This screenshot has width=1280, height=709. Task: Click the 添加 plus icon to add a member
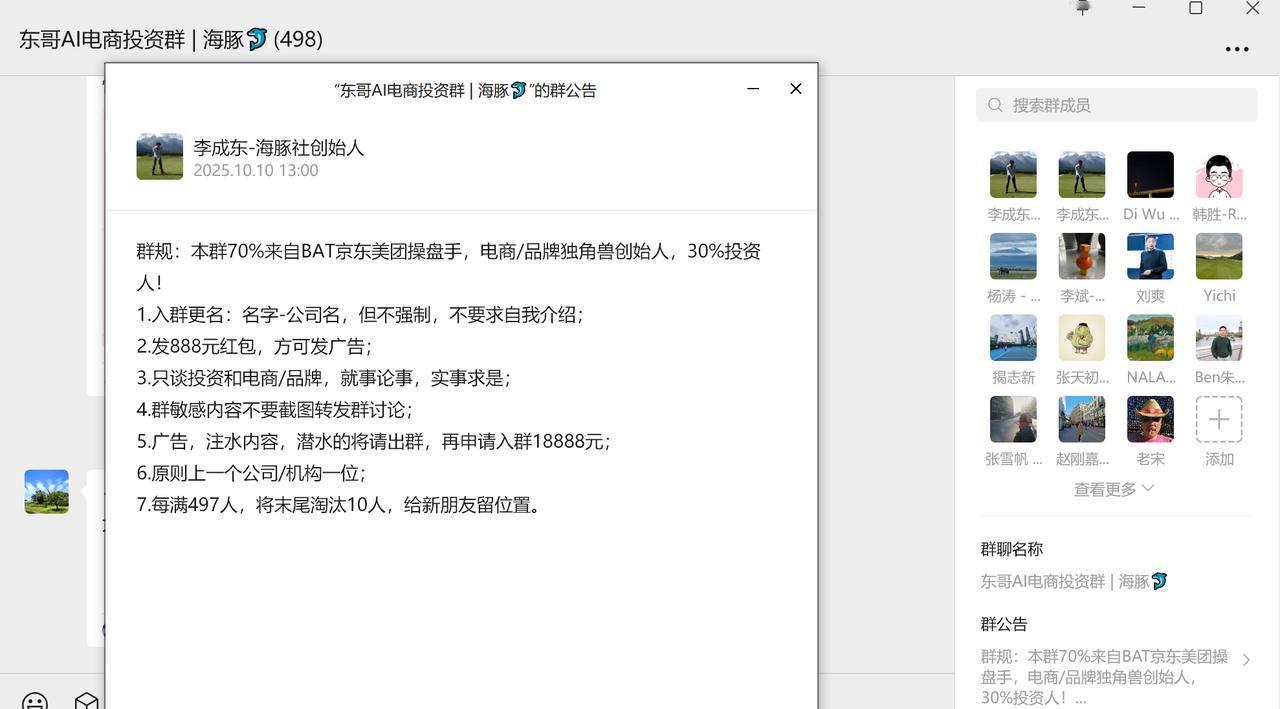coord(1218,419)
